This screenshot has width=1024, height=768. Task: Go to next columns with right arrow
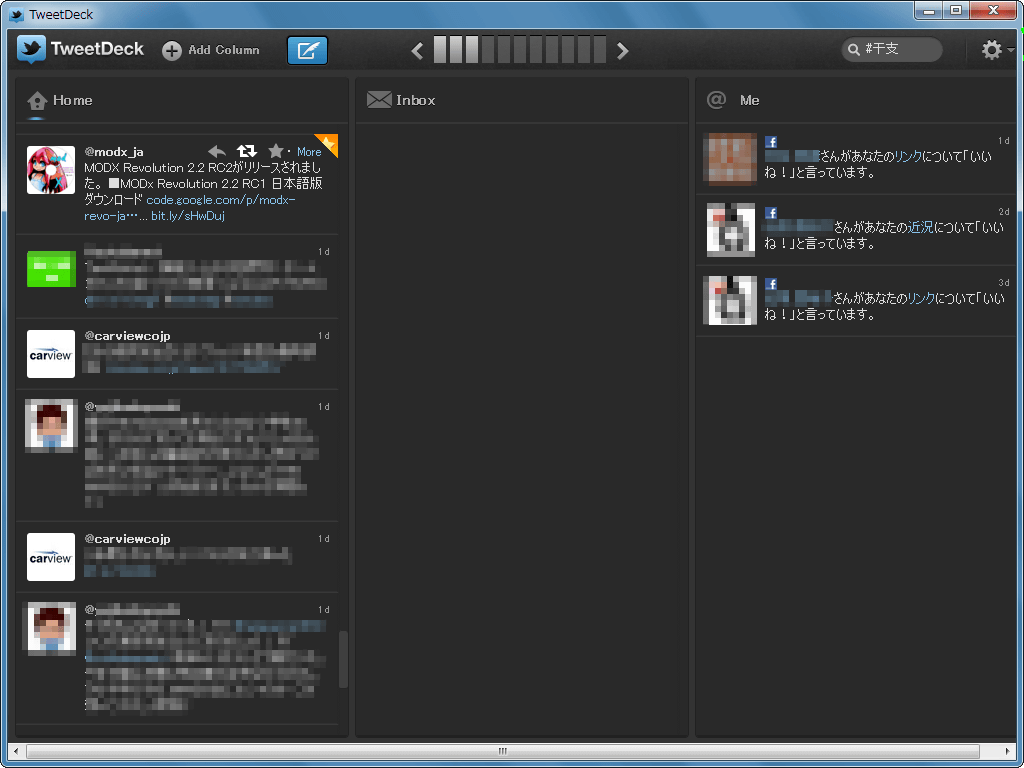(622, 50)
